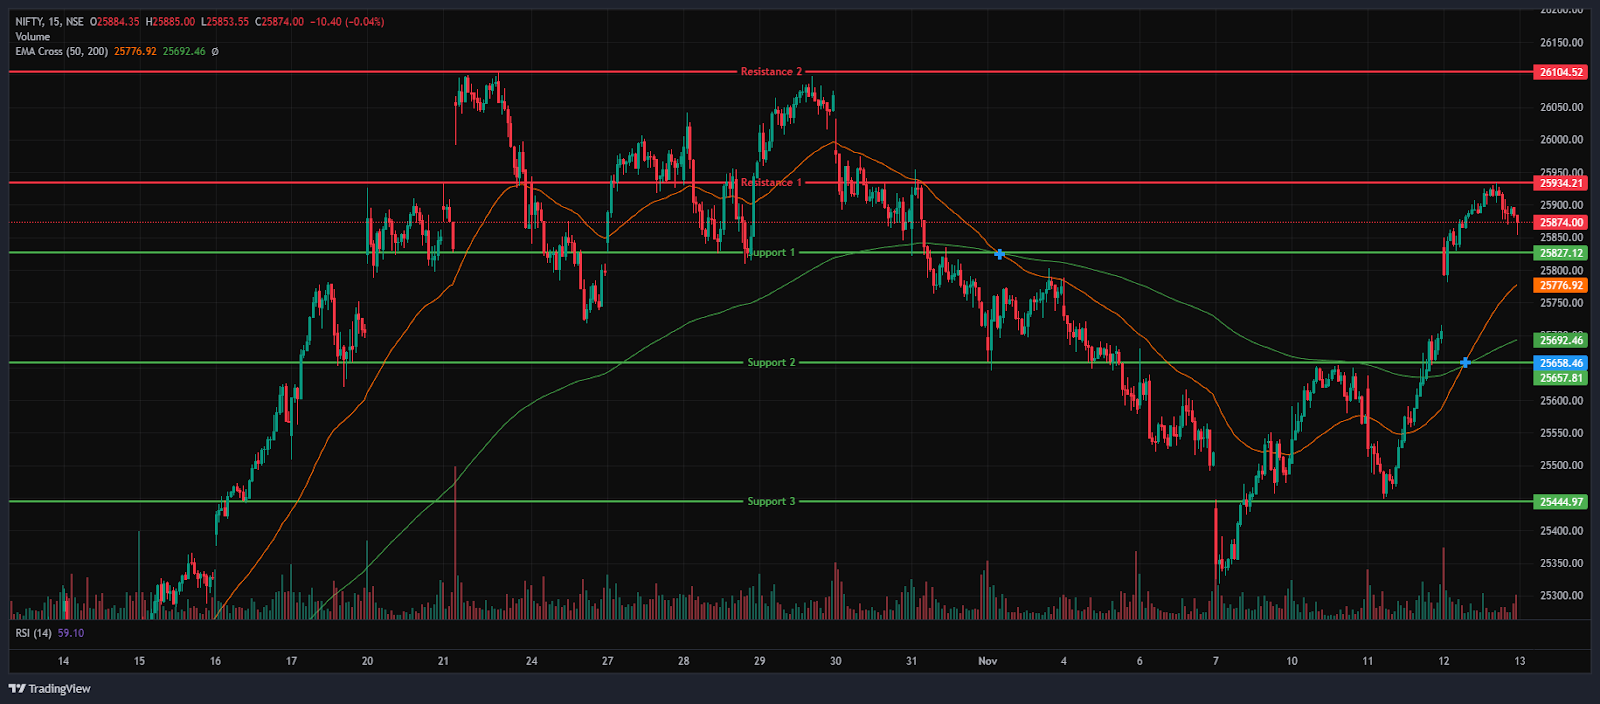Screen dimensions: 1600x704
Task: Click the blue EMA cross marker on Support 2 line
Action: (x=1465, y=362)
